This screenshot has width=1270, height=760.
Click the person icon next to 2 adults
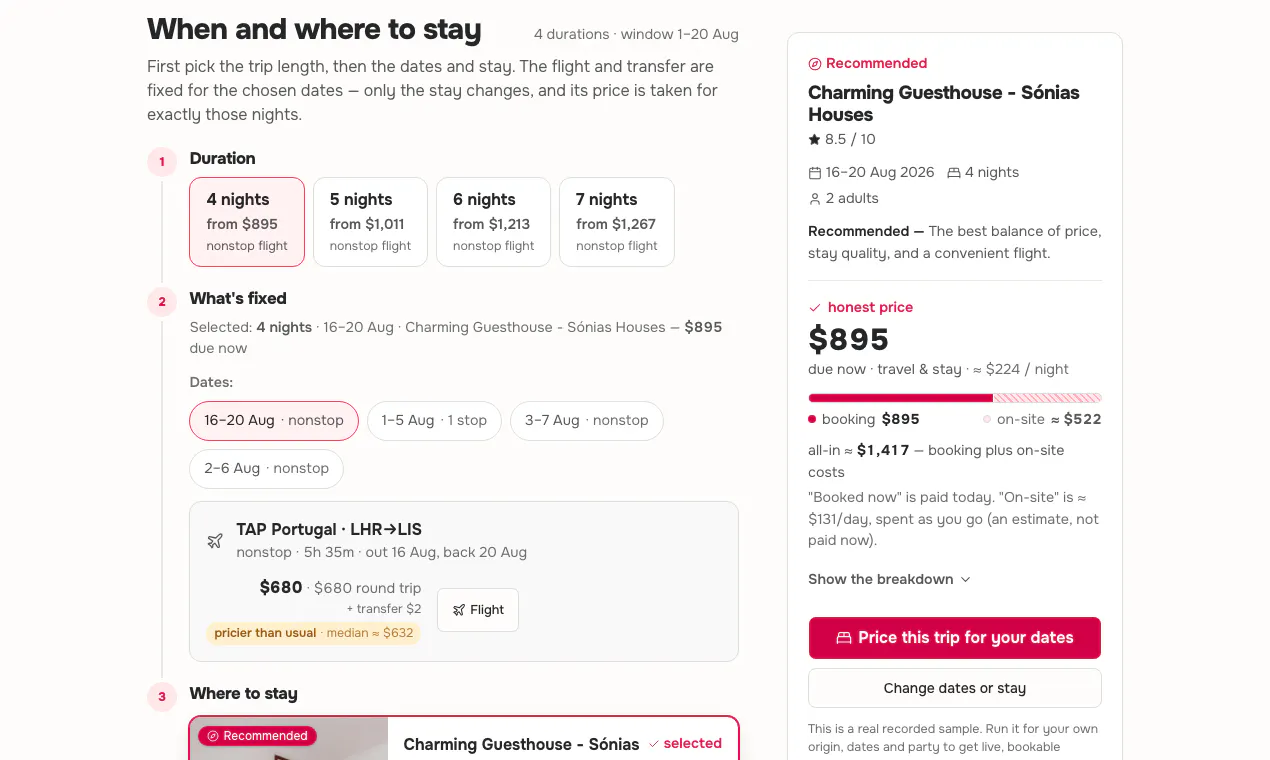click(815, 199)
